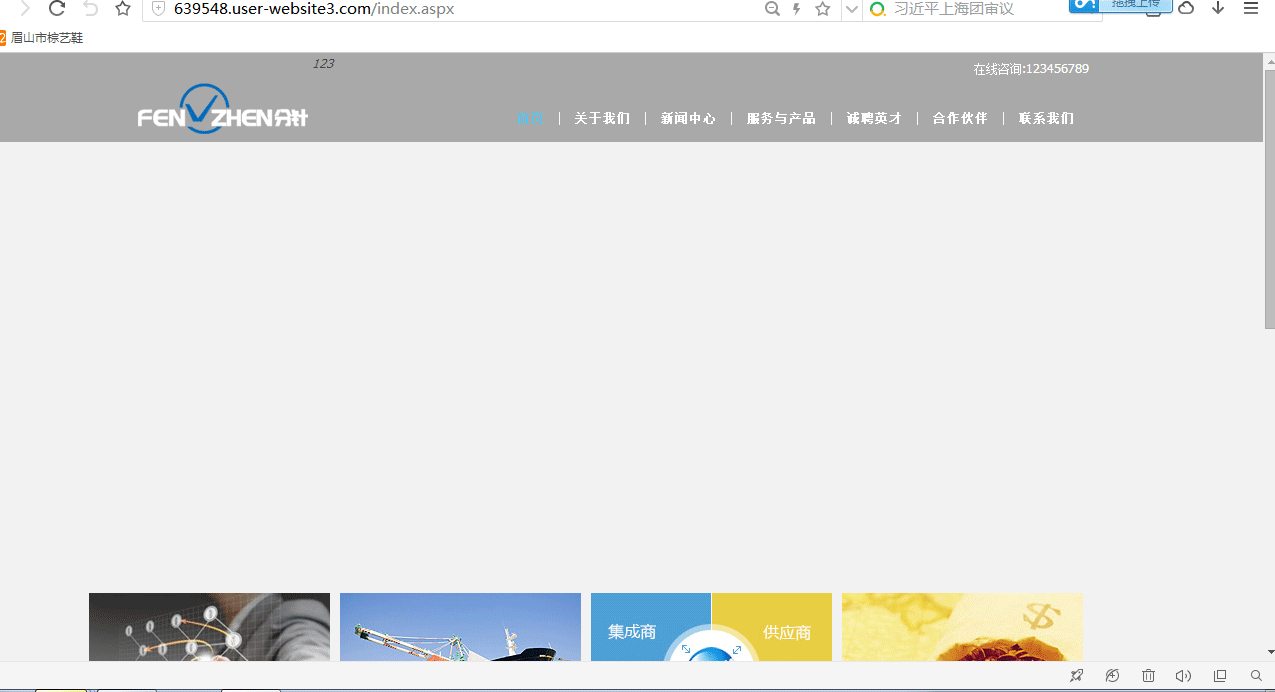Click the trash bin icon in status bar
The width and height of the screenshot is (1275, 692).
[x=1148, y=676]
